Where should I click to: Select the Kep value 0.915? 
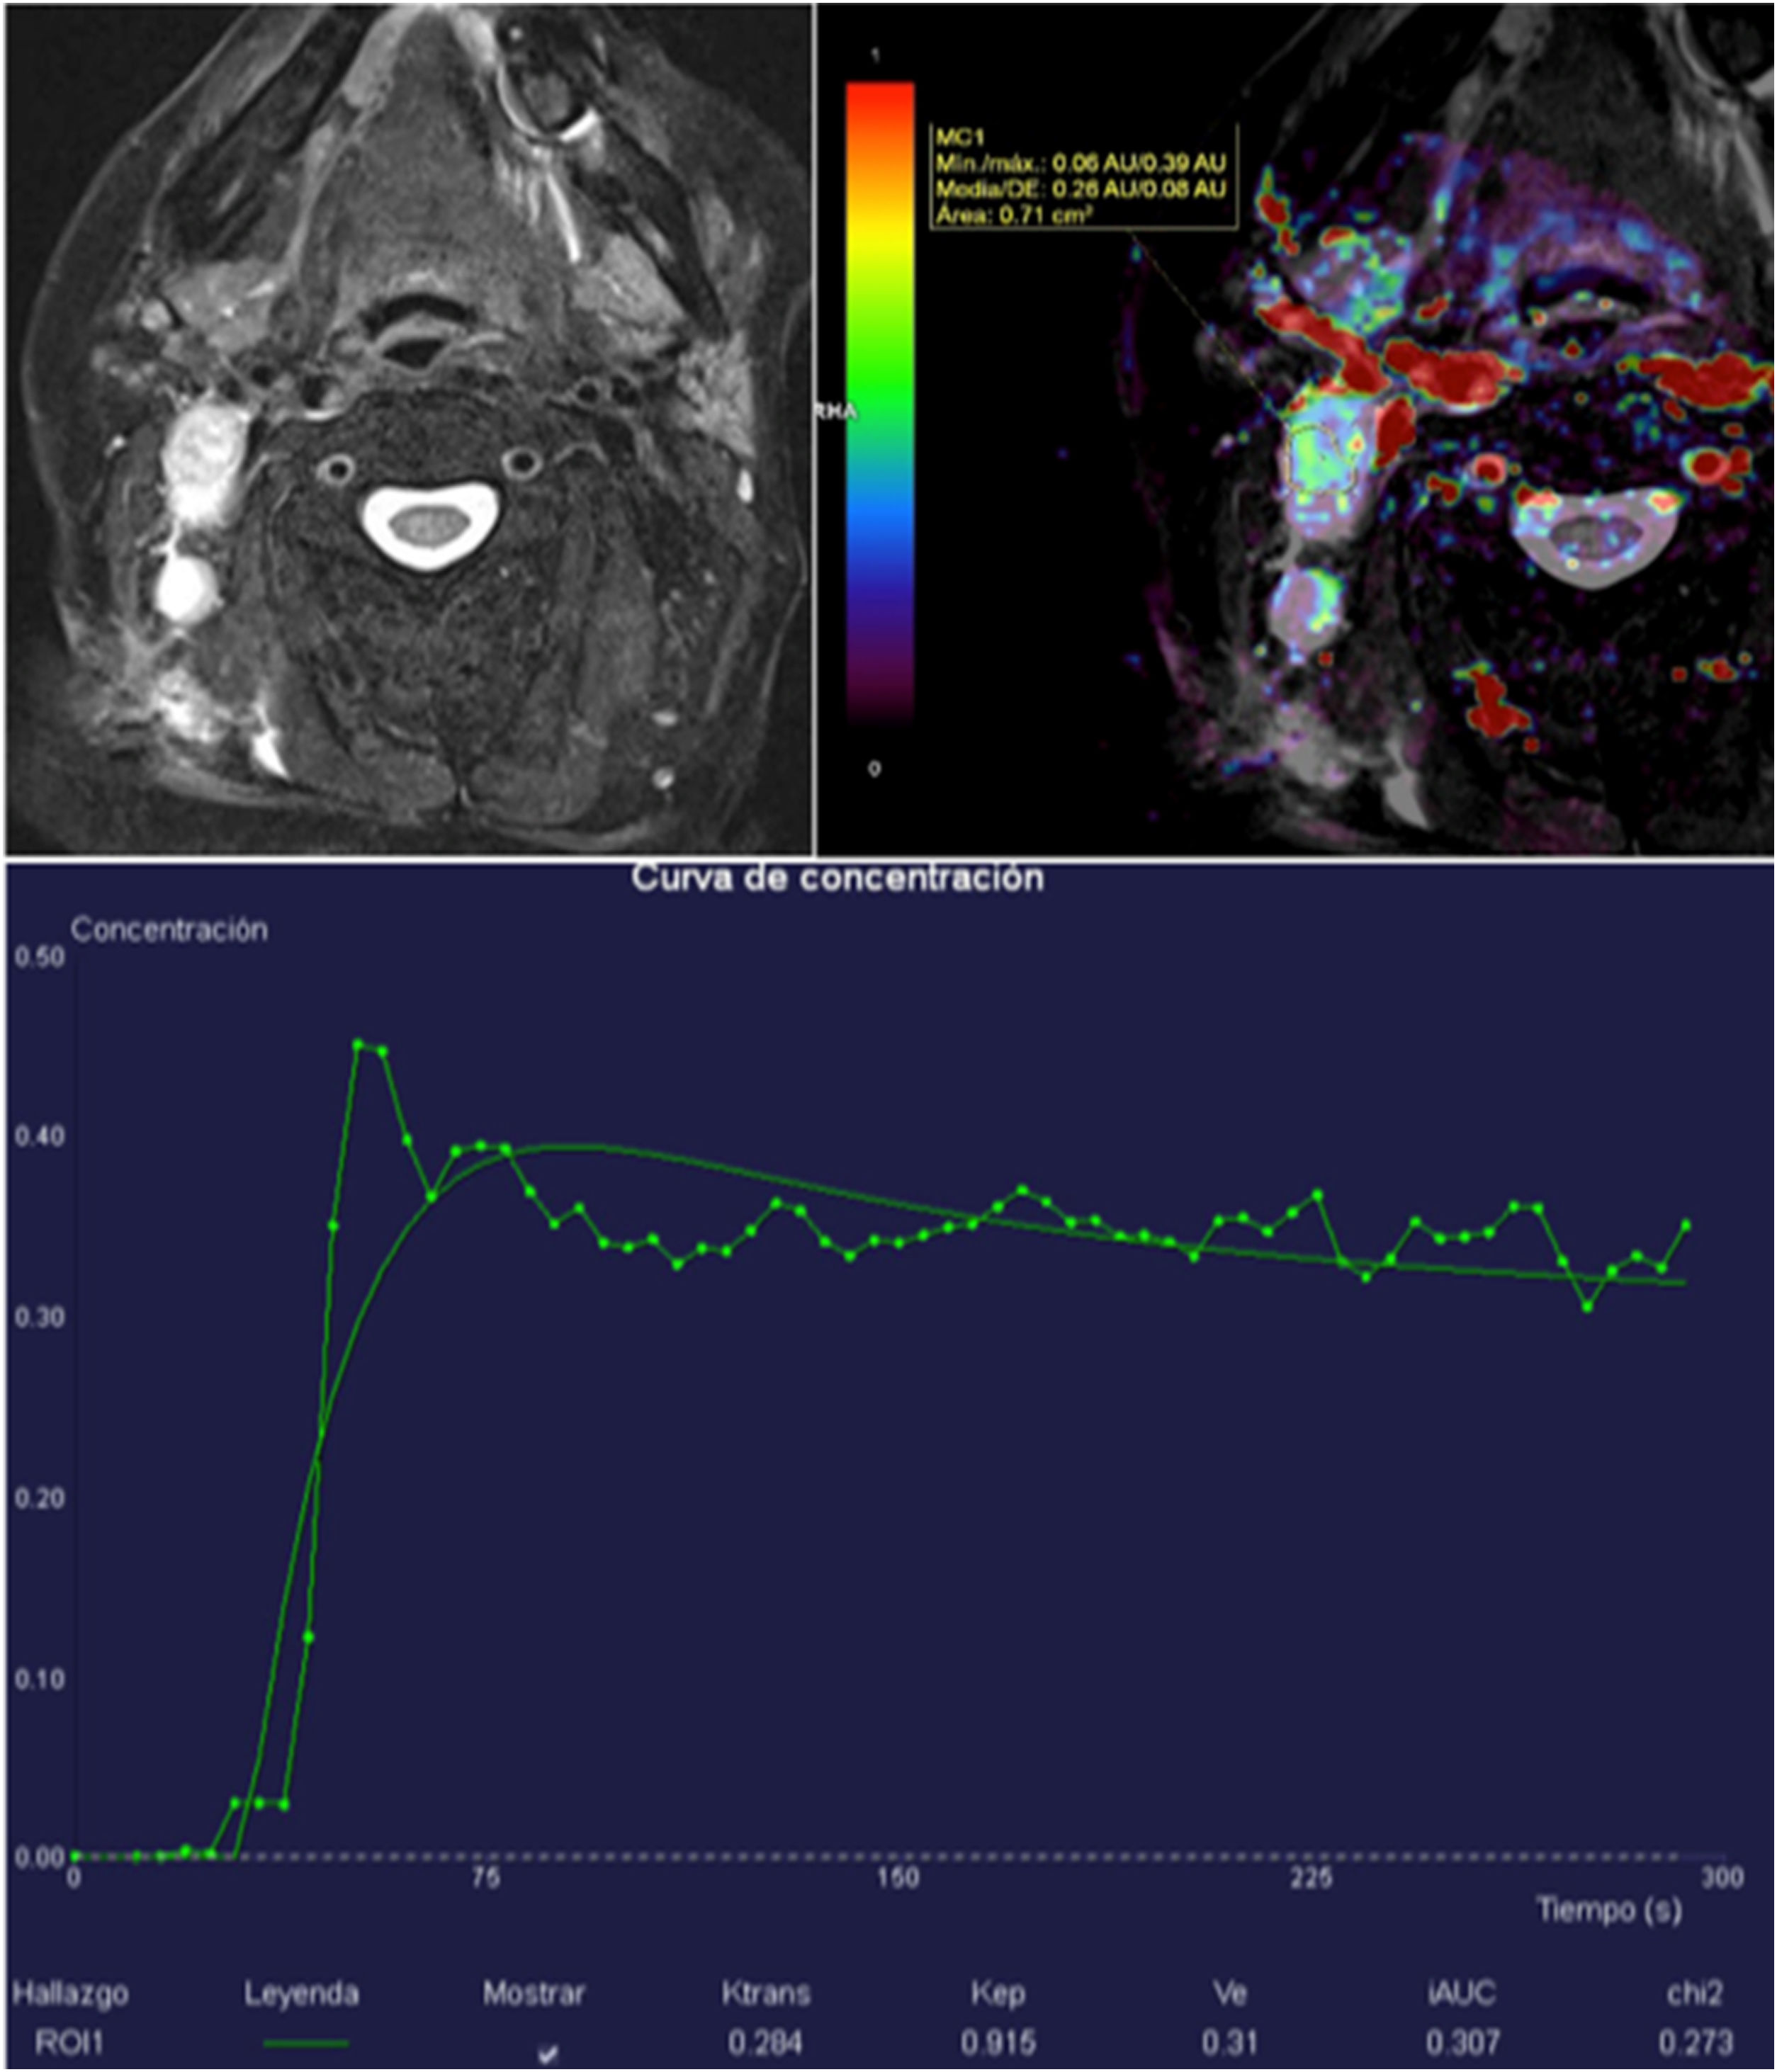point(998,2042)
